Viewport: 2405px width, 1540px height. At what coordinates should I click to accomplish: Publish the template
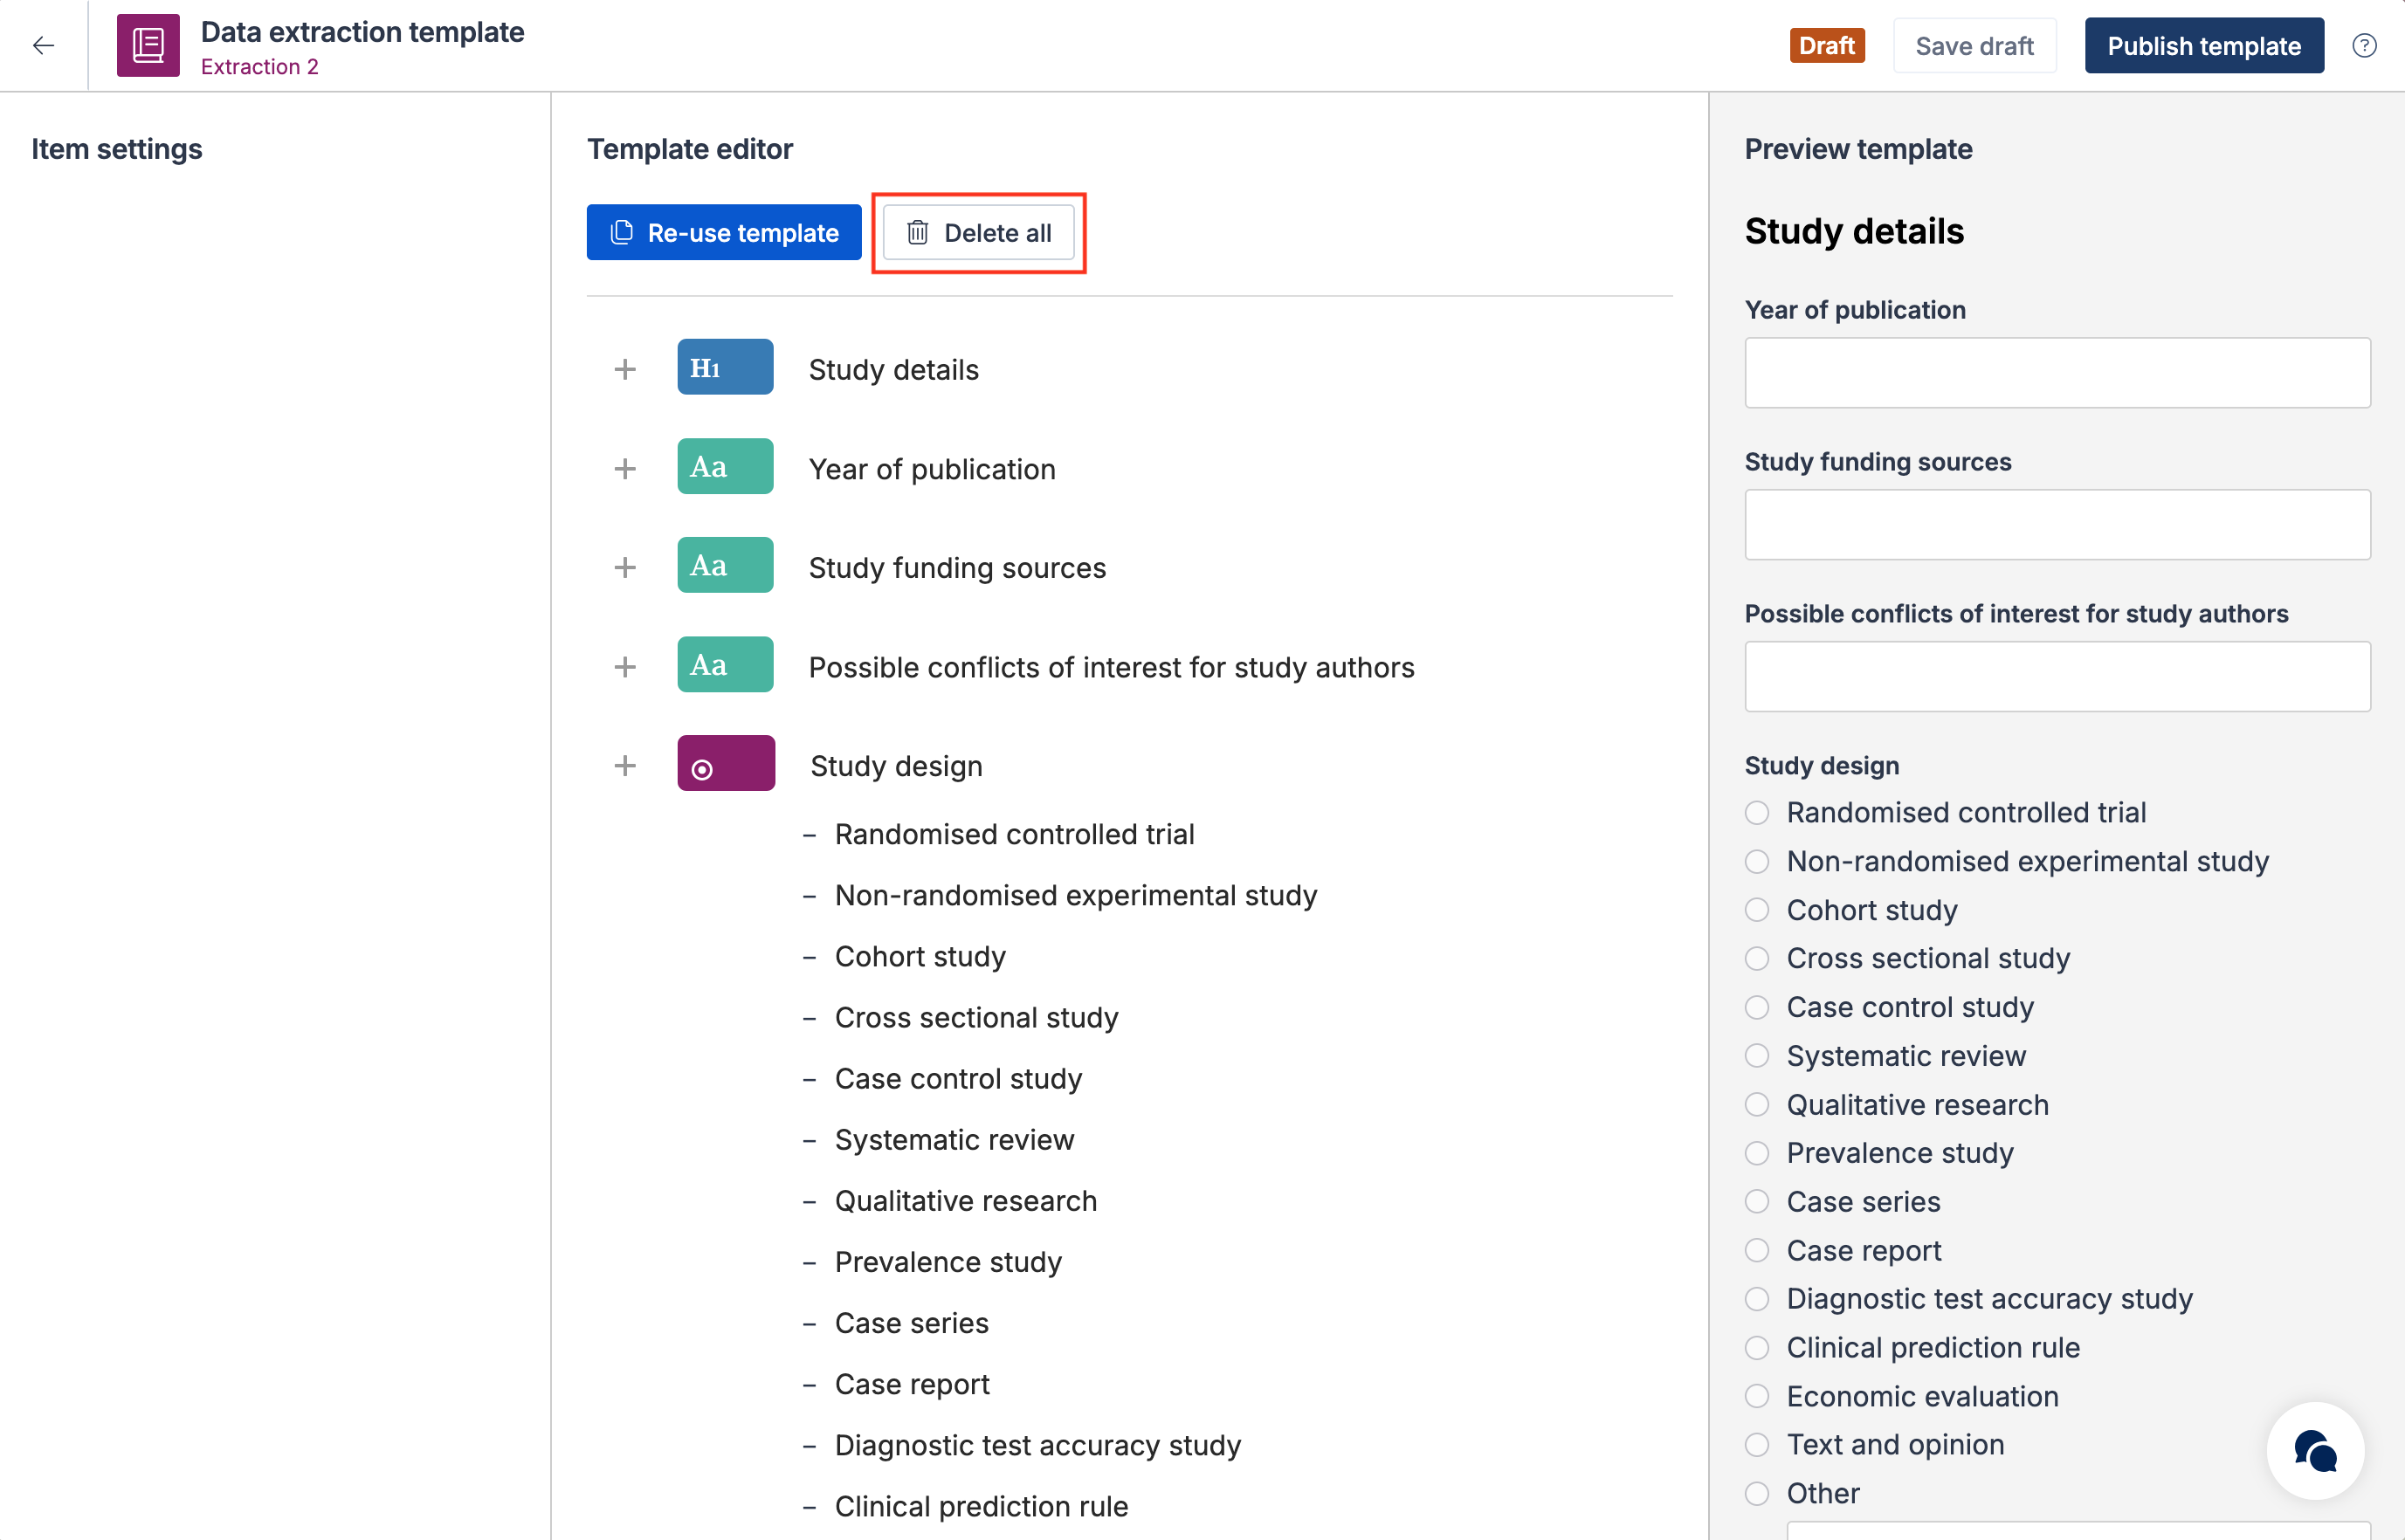2204,45
